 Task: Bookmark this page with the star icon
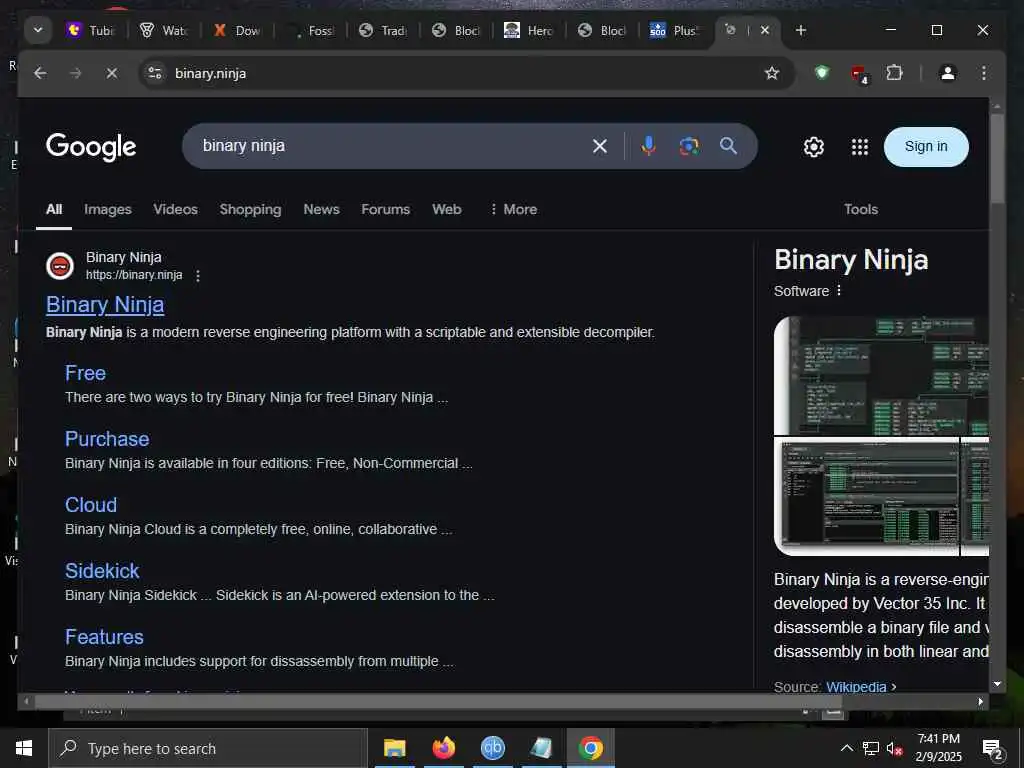772,73
